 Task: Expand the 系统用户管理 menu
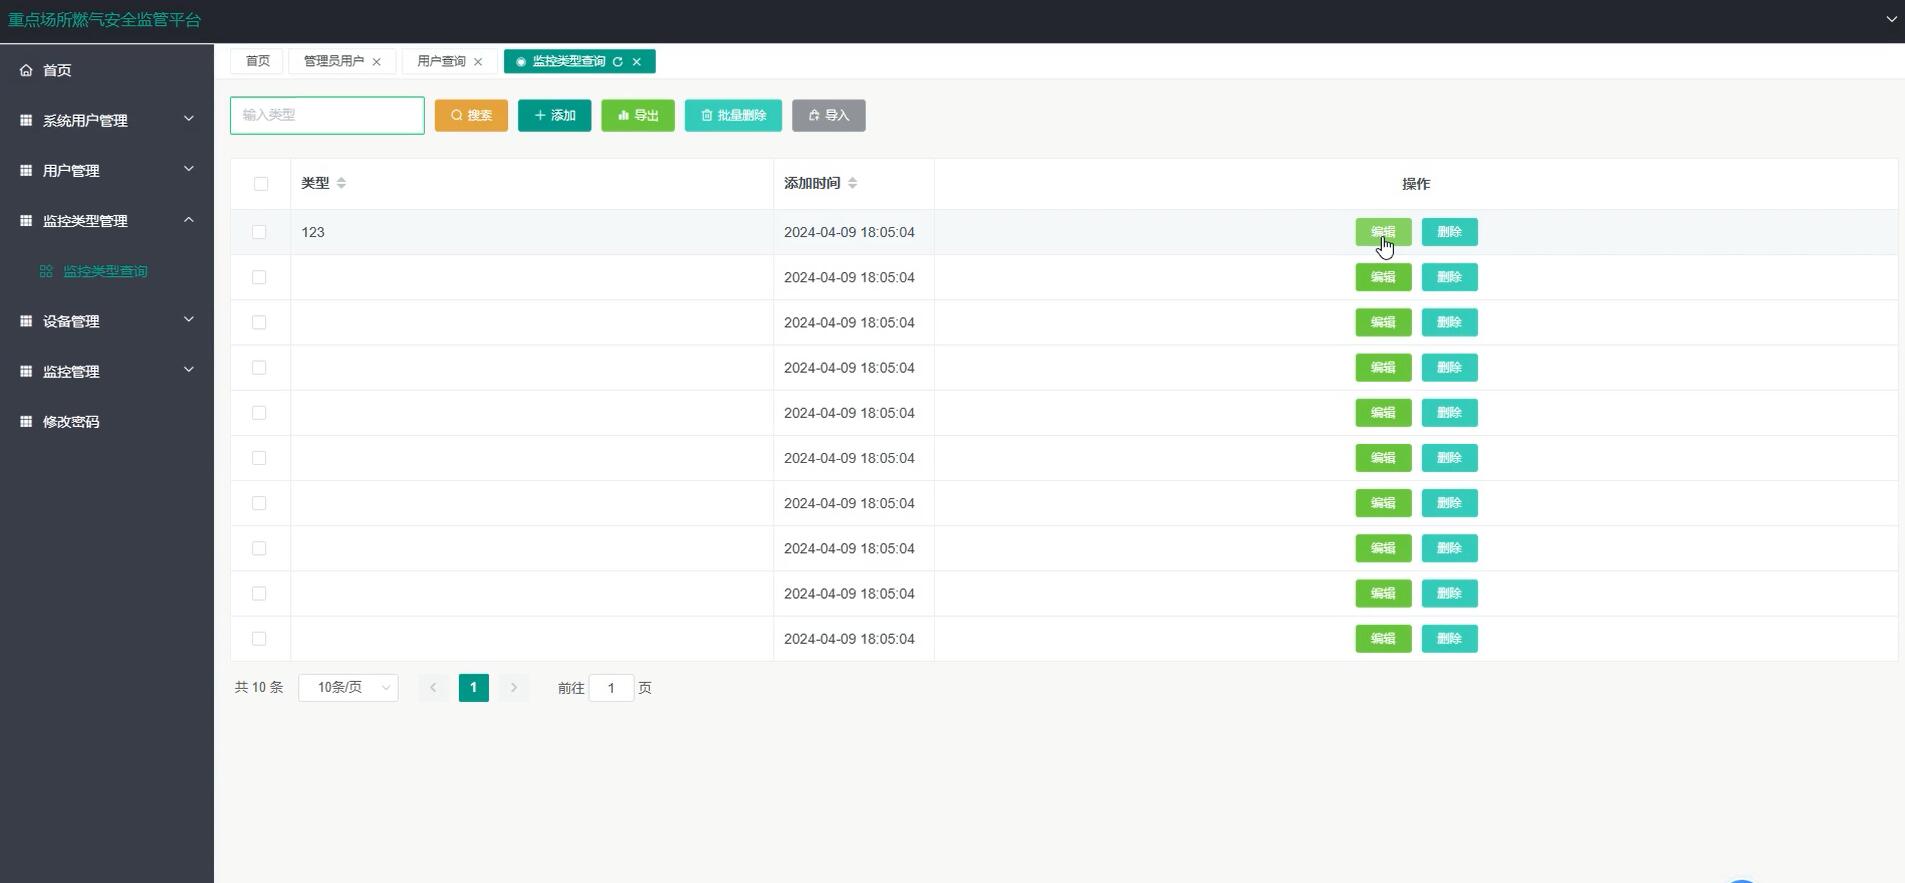[x=107, y=120]
